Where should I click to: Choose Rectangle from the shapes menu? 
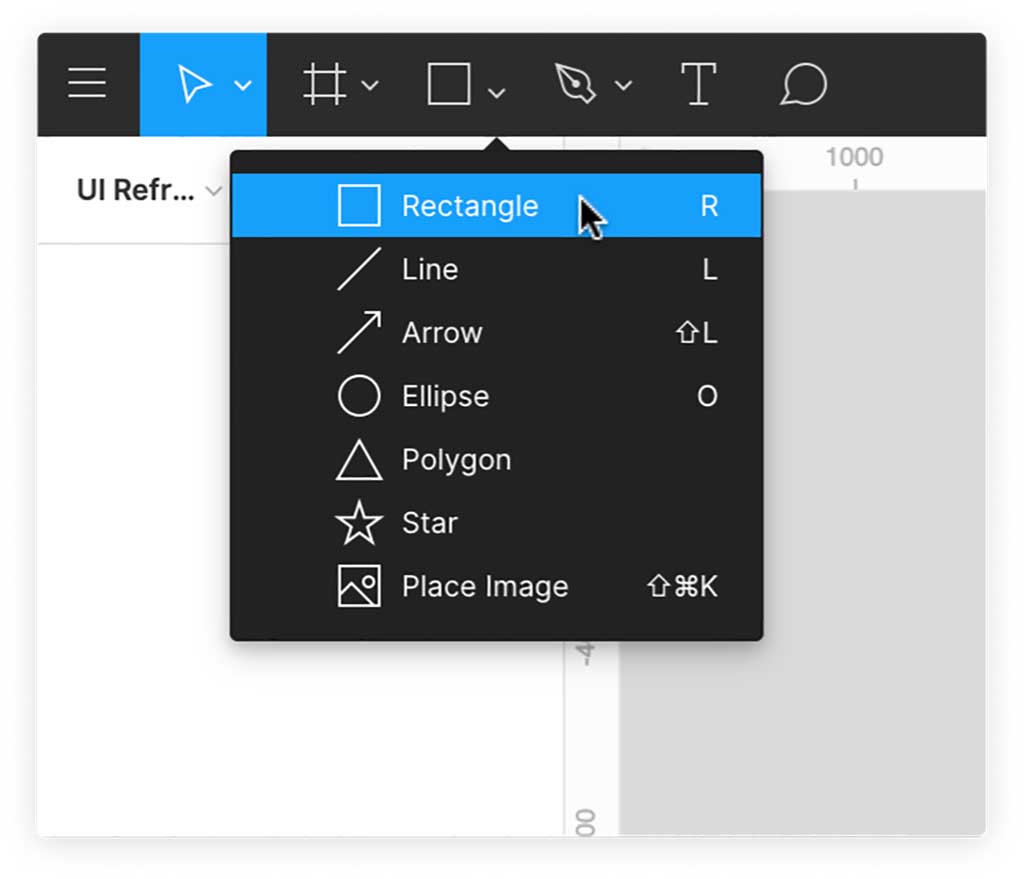(x=496, y=206)
